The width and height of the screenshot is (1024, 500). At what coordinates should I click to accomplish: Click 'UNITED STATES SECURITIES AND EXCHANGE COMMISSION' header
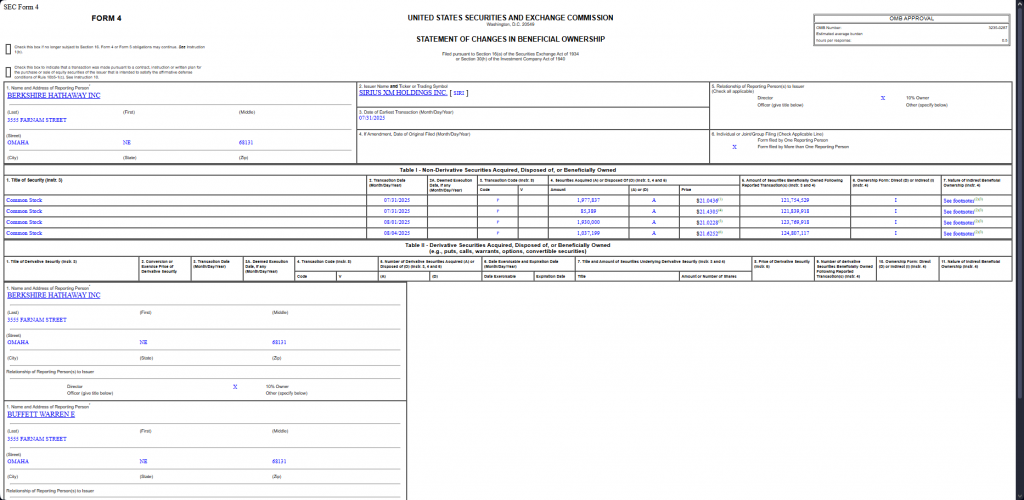(510, 18)
